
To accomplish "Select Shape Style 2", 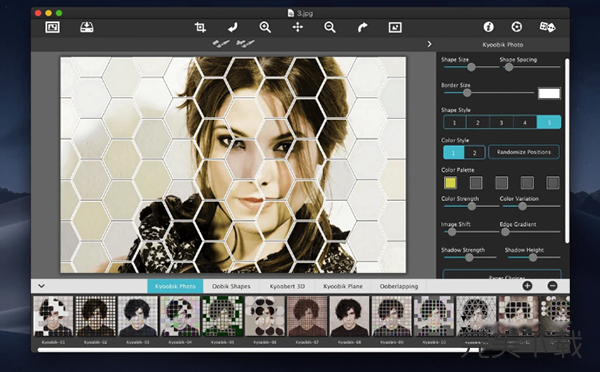I will tap(478, 122).
